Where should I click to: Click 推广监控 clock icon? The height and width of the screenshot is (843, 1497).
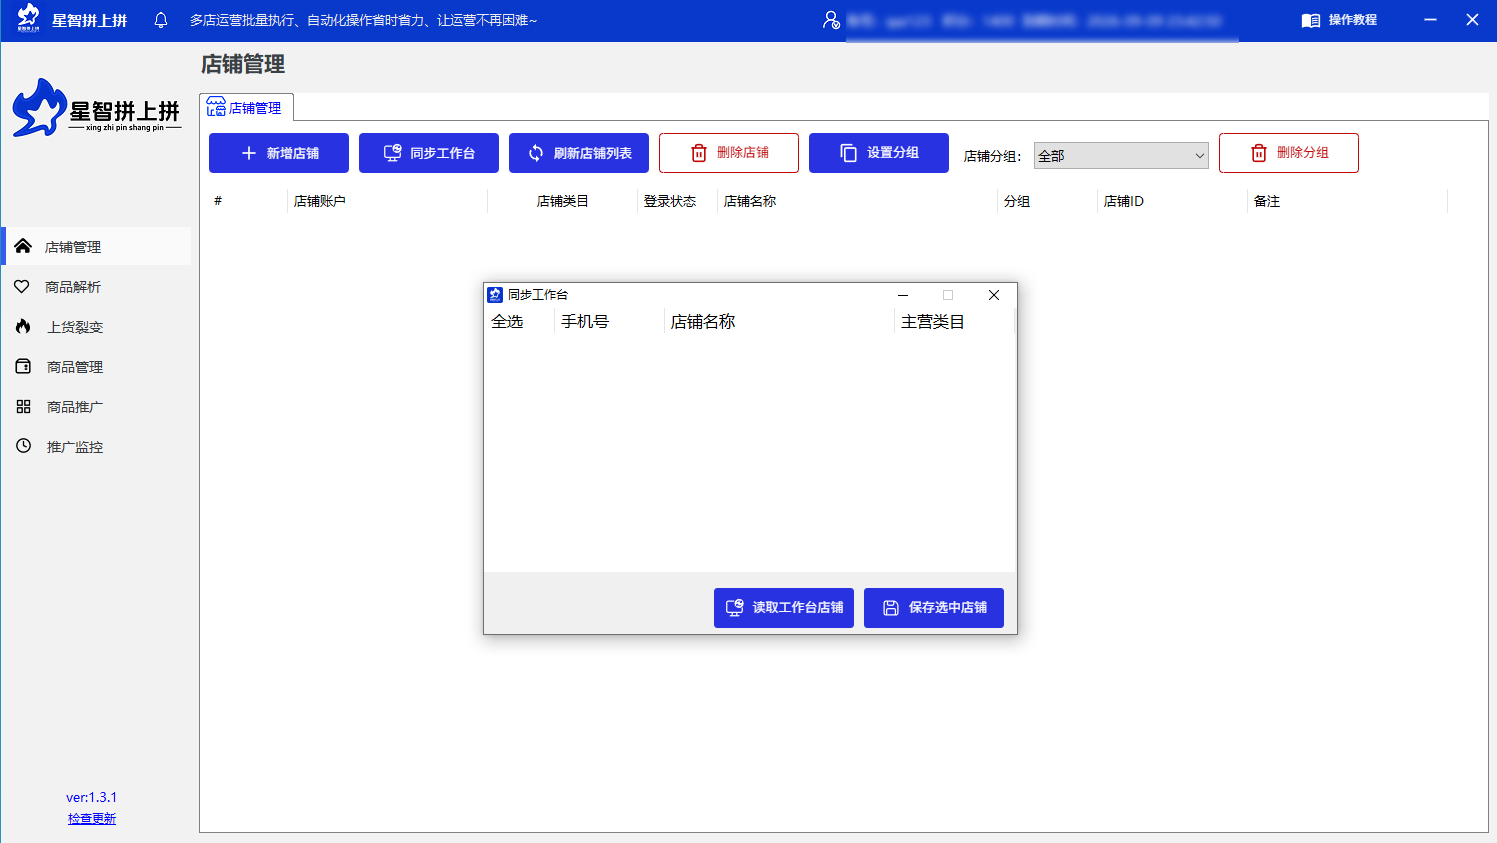(x=24, y=447)
